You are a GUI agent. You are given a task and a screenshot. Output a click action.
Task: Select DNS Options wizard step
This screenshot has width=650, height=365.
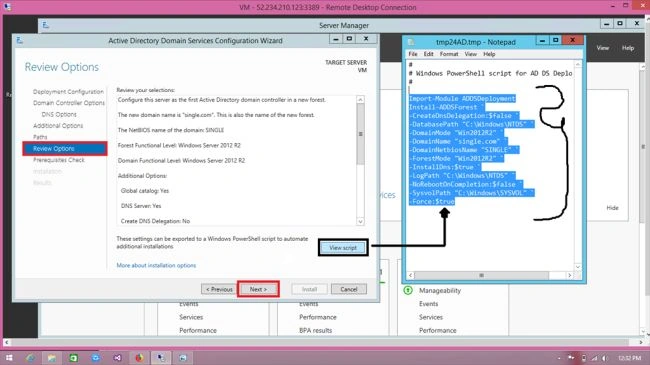59,114
